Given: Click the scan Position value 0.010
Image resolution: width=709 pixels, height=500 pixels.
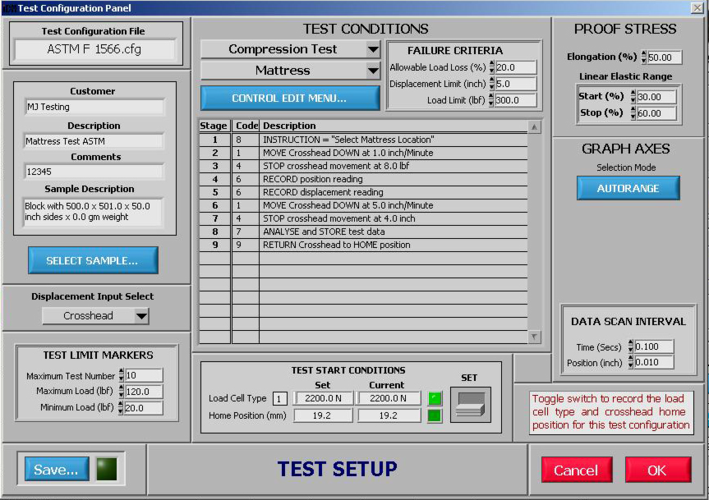Looking at the screenshot, I should pyautogui.click(x=654, y=363).
